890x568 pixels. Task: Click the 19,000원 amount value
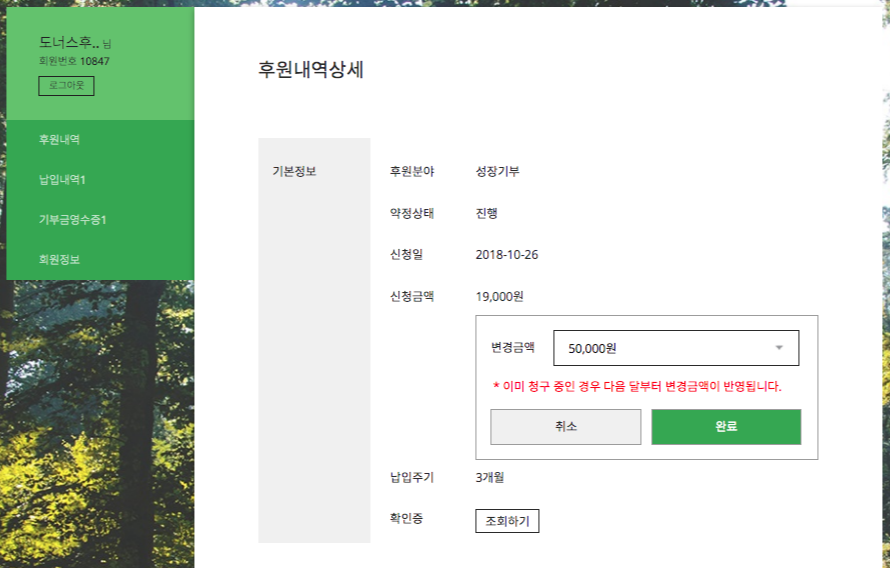(499, 296)
